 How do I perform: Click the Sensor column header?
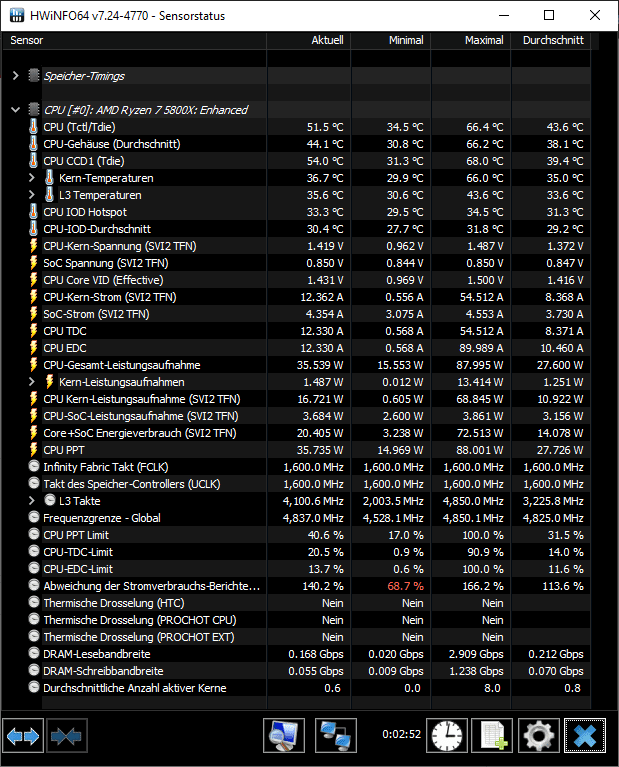click(x=134, y=40)
